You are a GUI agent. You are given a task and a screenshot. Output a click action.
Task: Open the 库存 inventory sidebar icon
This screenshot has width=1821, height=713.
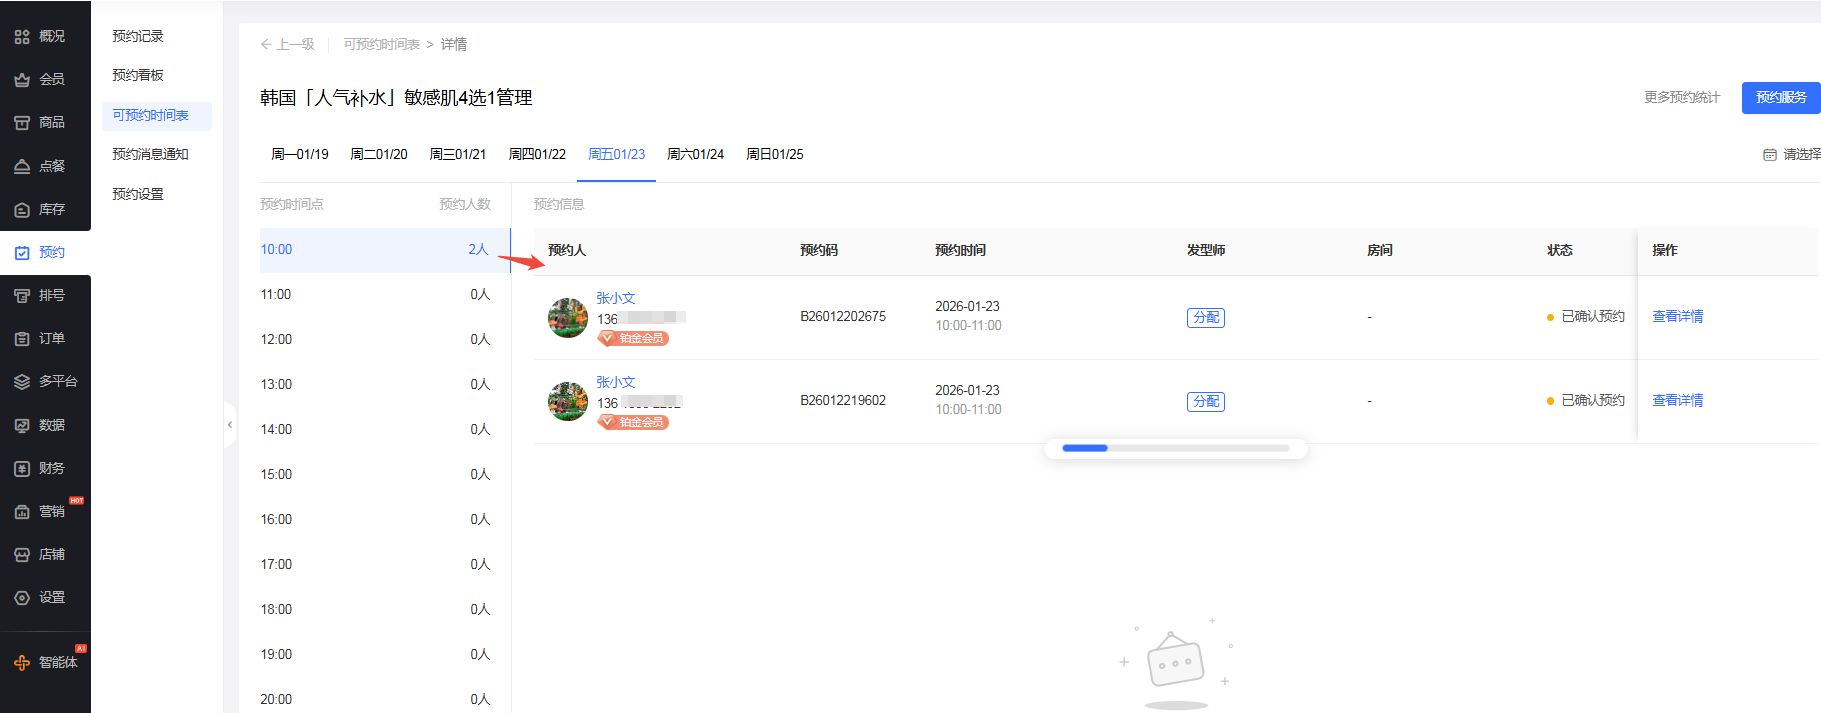click(x=22, y=209)
